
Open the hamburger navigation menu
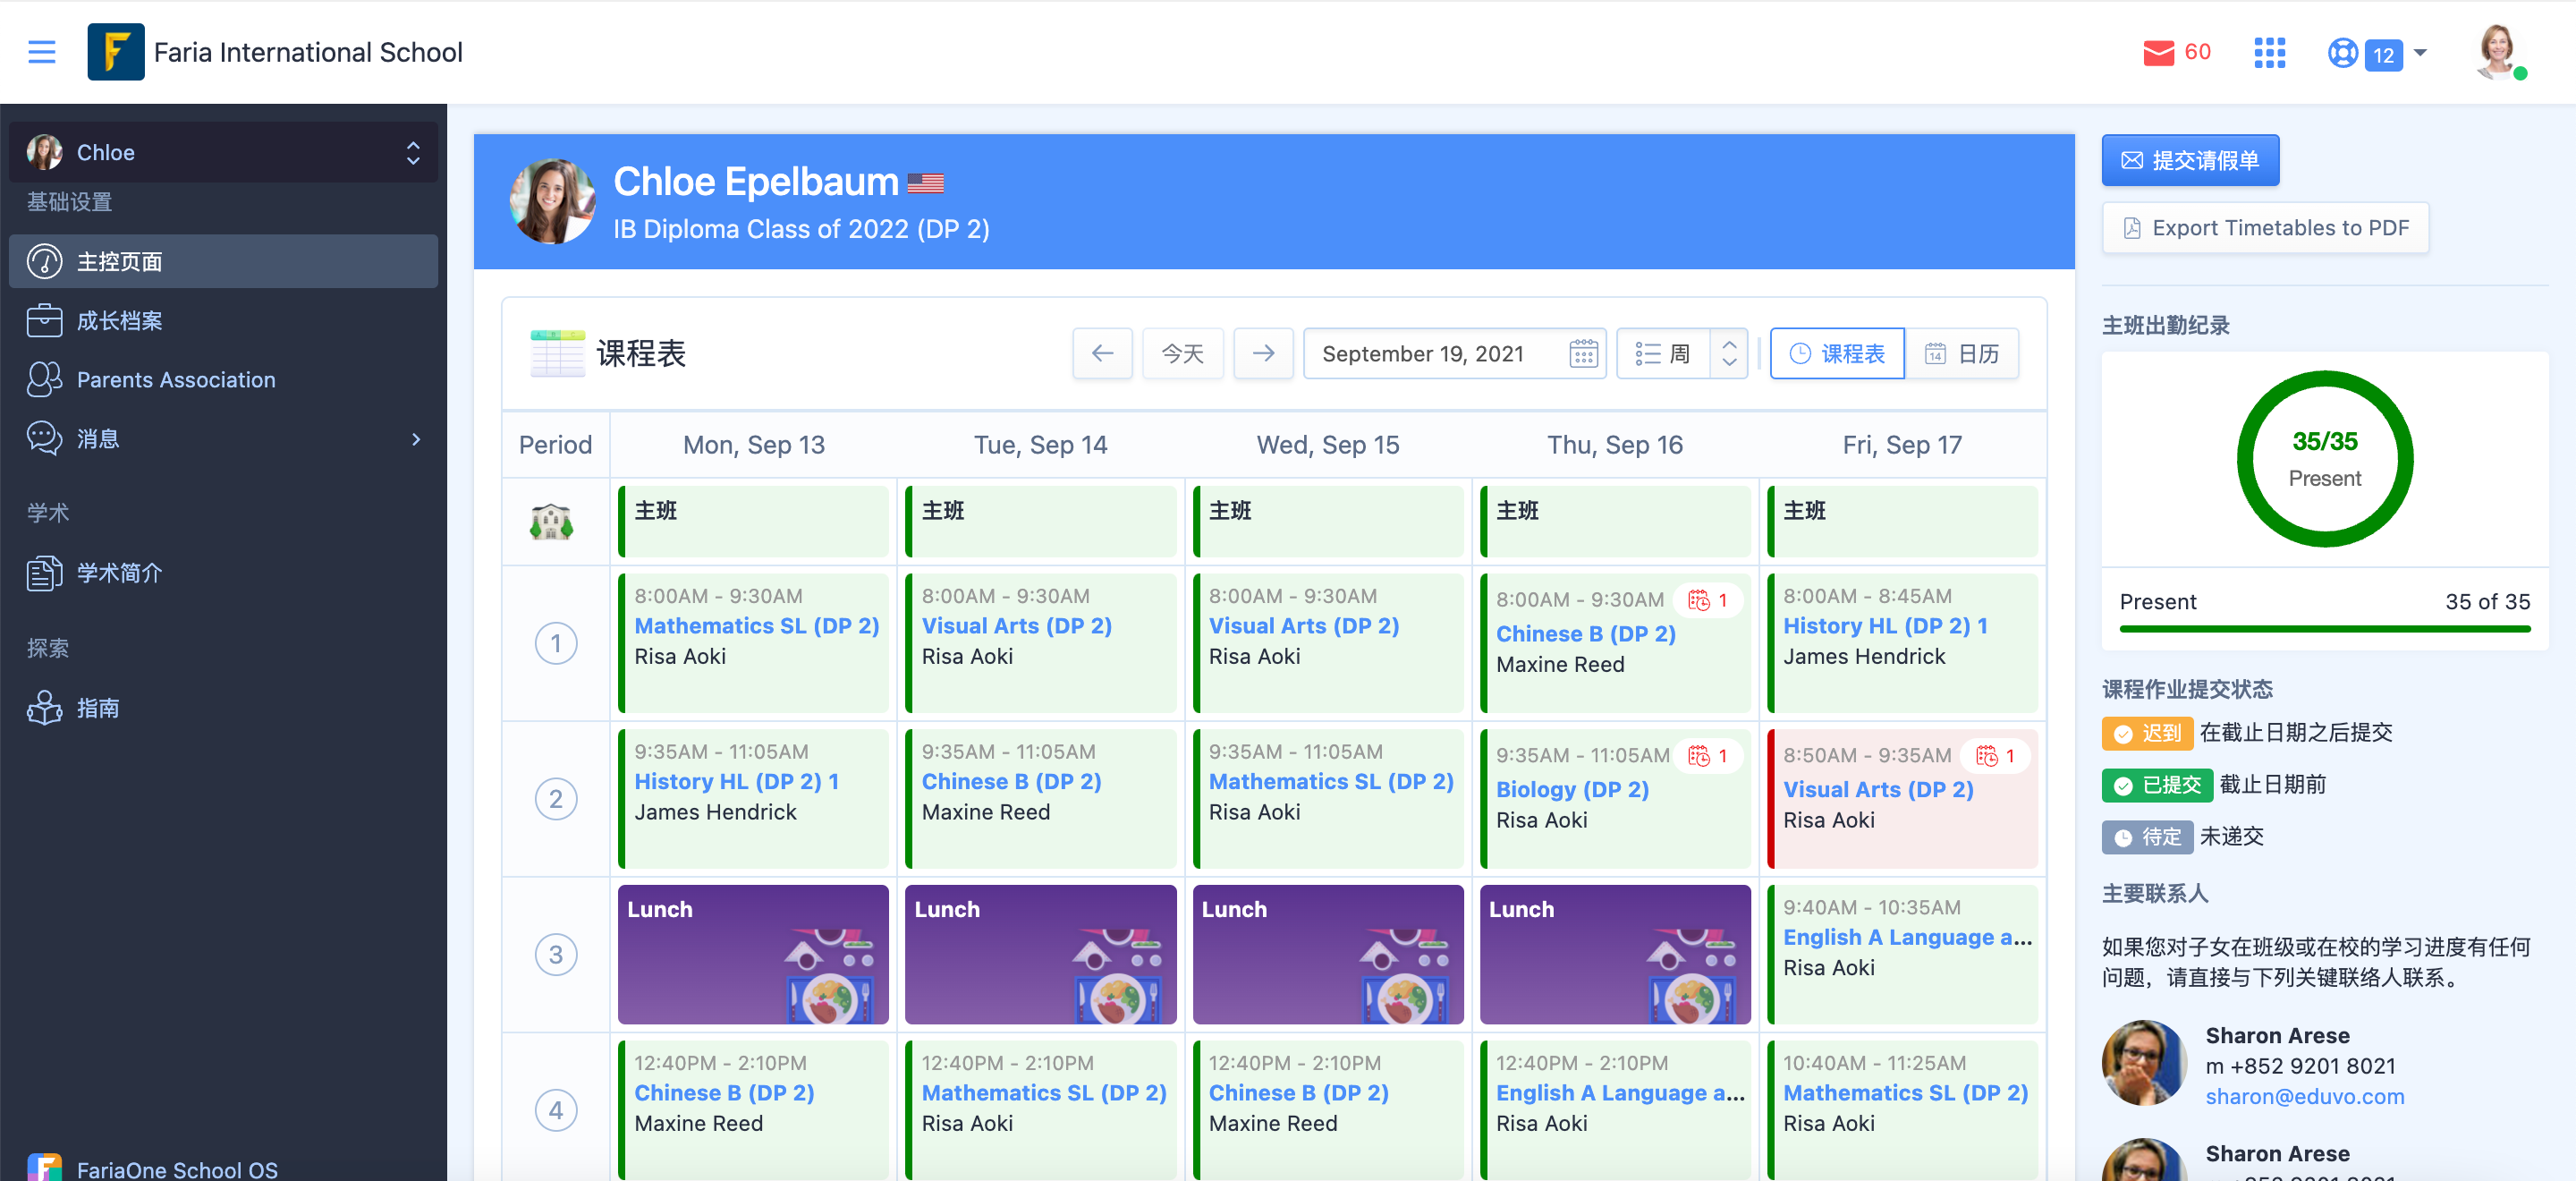[x=41, y=52]
